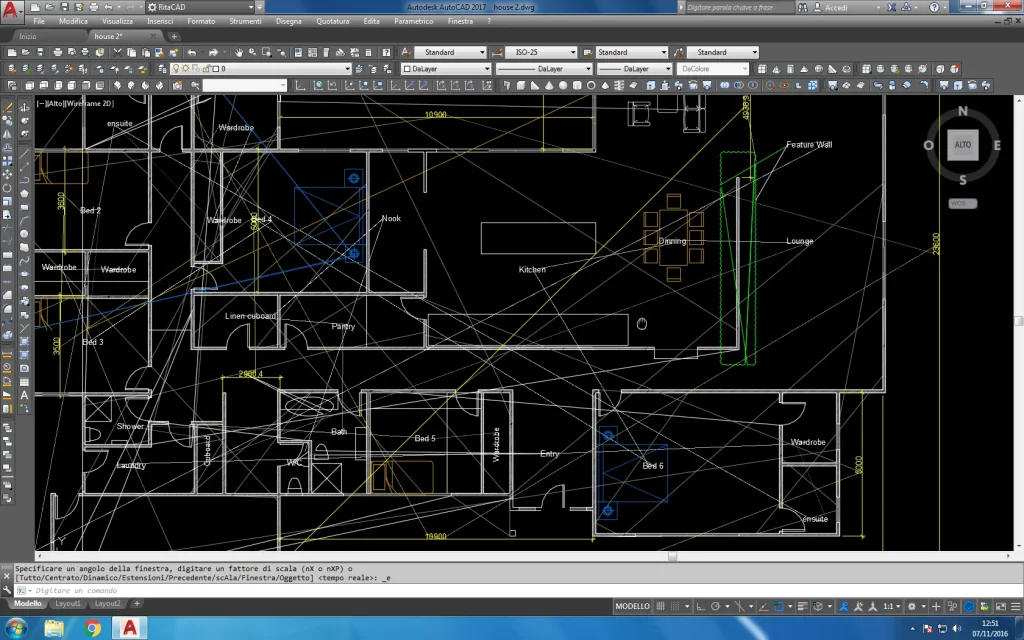Toggle polar tracking in status bar
Image resolution: width=1024 pixels, height=640 pixels.
click(x=715, y=606)
